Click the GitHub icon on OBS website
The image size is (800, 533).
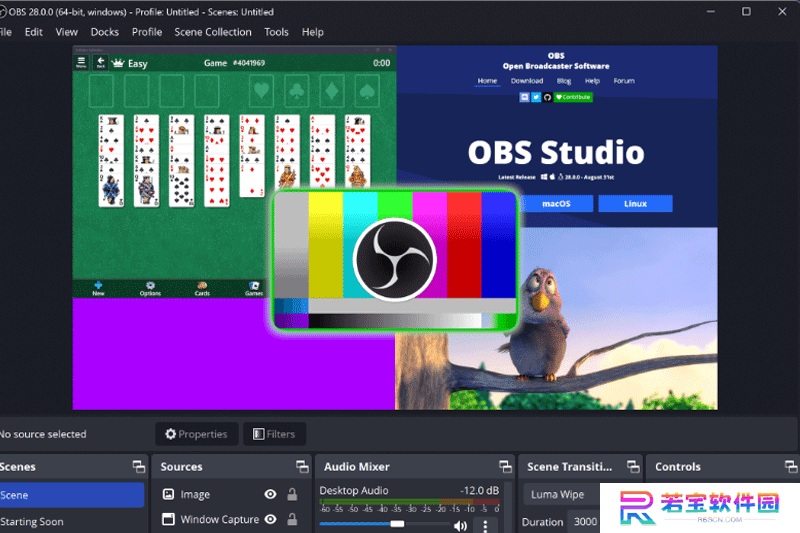click(x=547, y=97)
